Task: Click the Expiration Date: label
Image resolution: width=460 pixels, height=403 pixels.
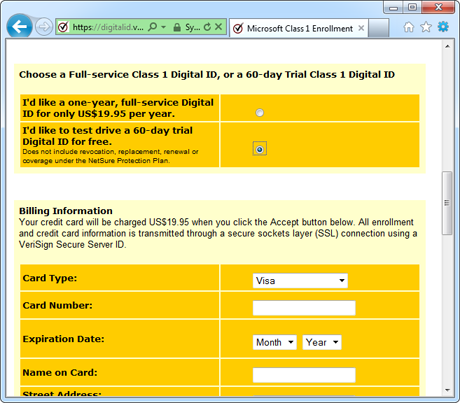Action: [x=63, y=339]
